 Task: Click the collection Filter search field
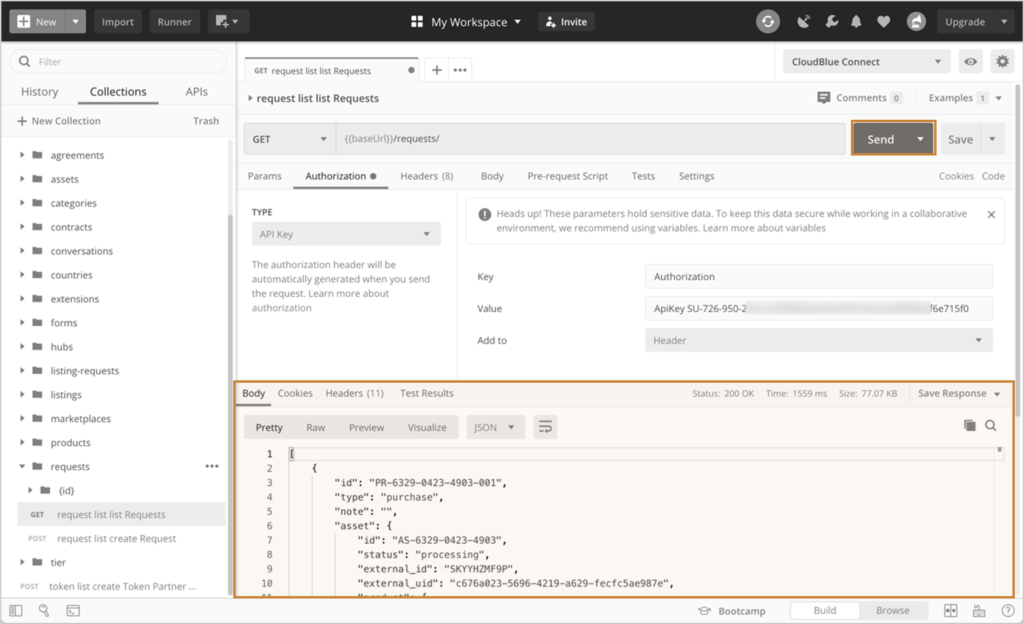tap(118, 61)
